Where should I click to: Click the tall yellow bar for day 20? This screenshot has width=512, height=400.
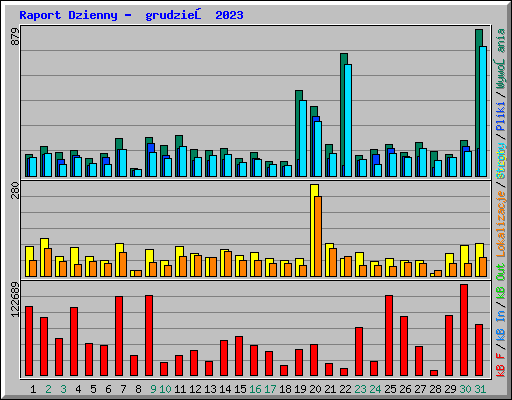click(x=313, y=230)
